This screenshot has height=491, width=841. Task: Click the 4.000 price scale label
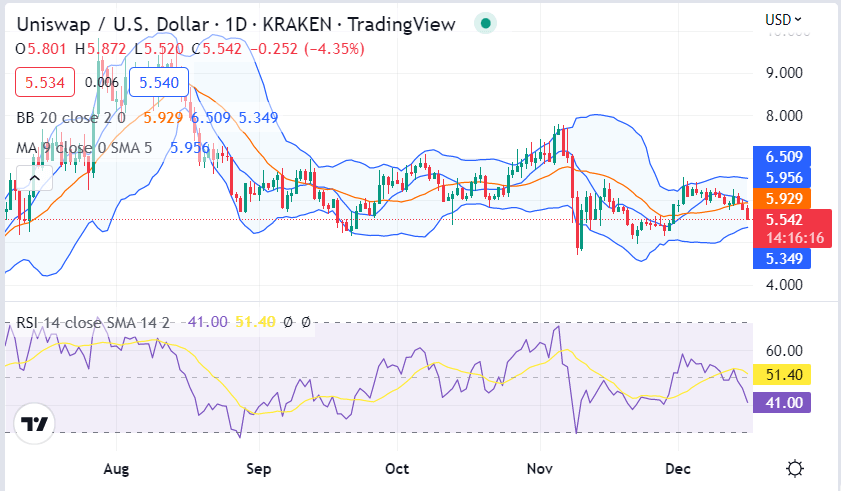coord(784,285)
